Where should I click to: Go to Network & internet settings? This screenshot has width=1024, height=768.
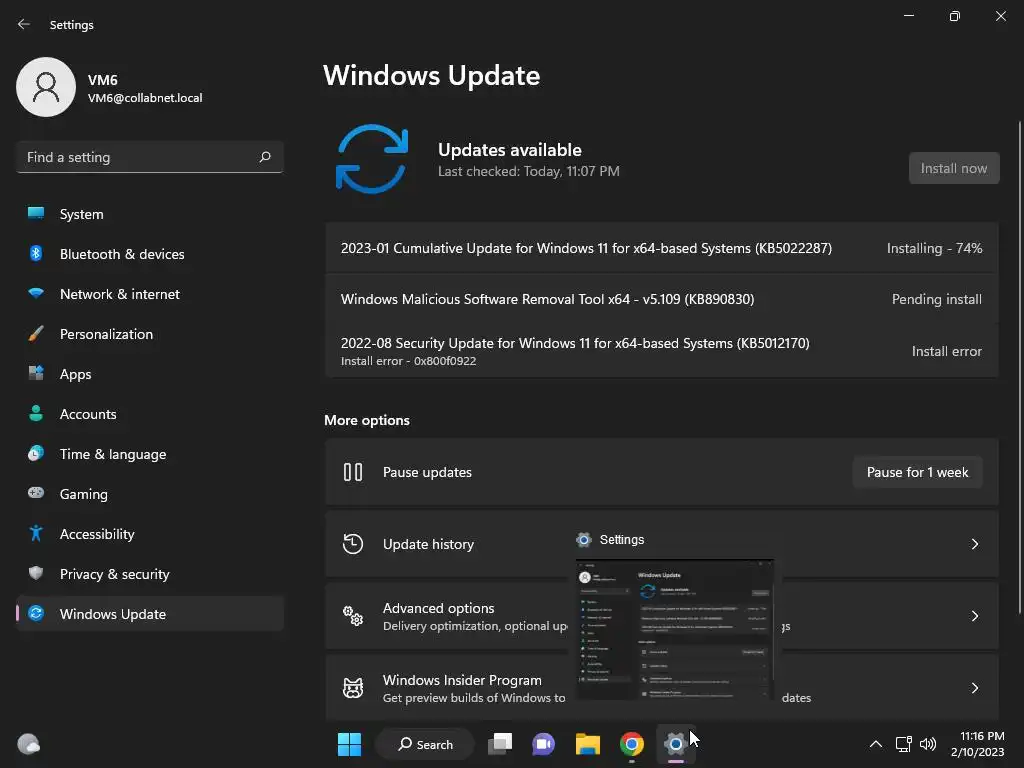pyautogui.click(x=150, y=294)
